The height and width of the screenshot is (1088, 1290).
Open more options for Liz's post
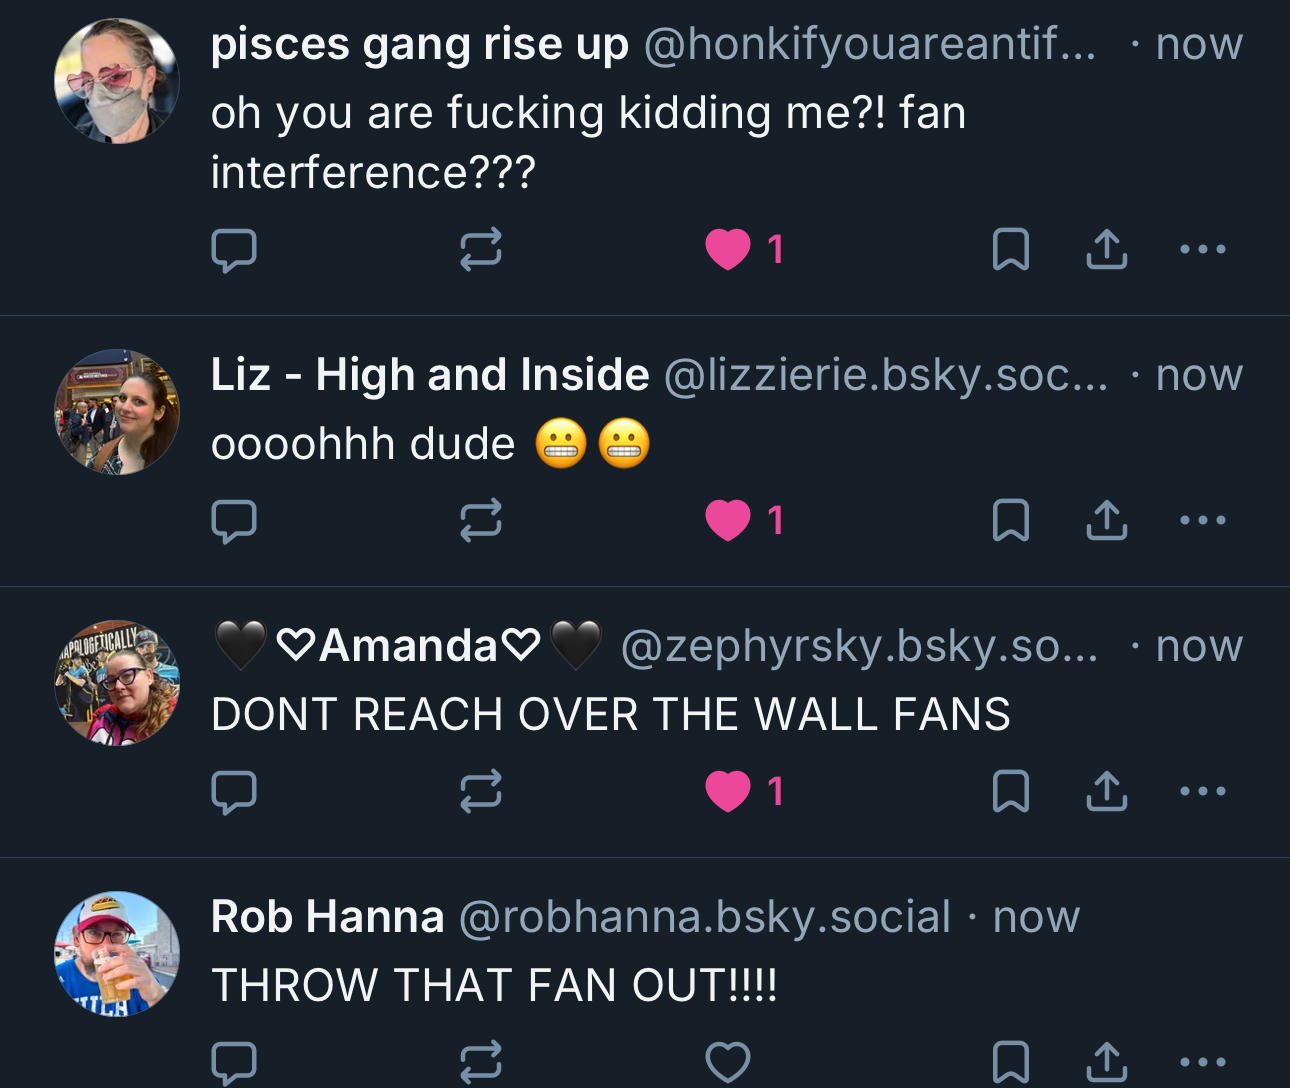[x=1202, y=521]
